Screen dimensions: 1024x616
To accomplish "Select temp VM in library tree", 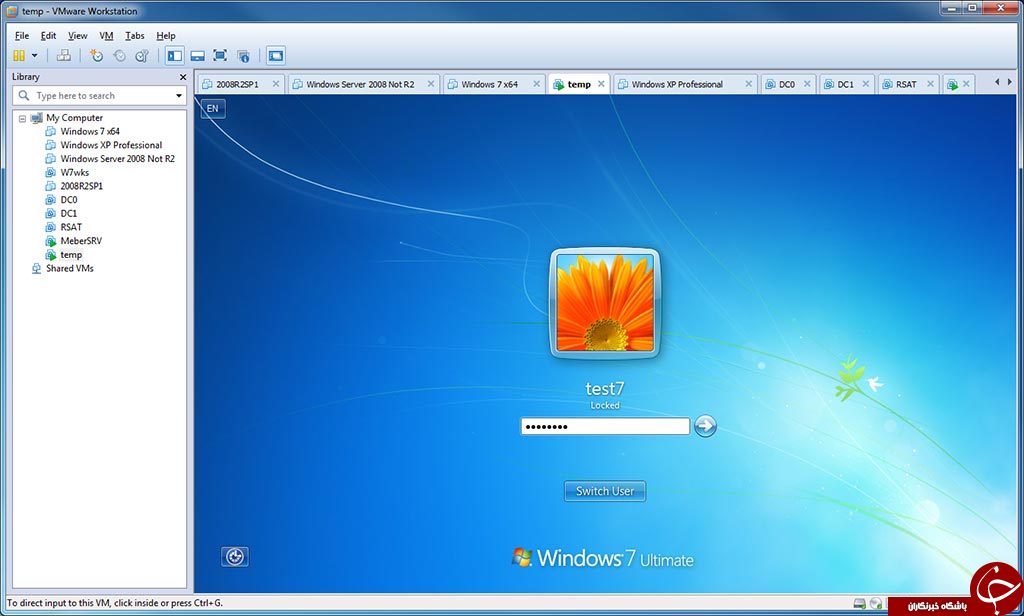I will 71,255.
